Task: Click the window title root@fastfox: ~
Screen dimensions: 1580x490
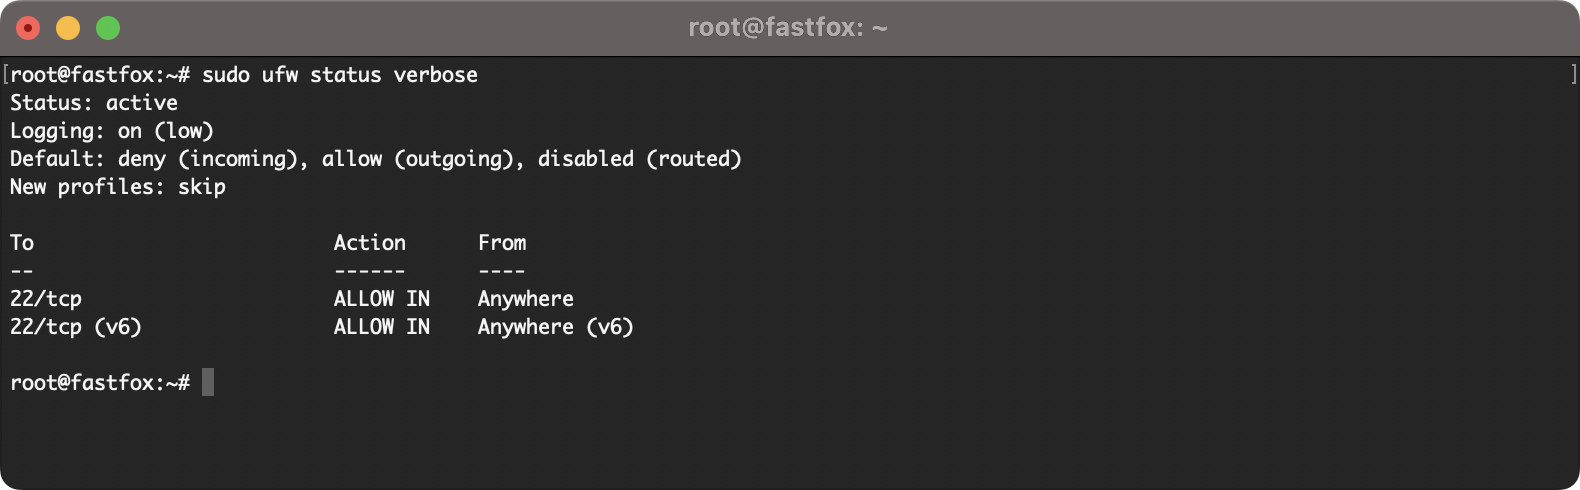Action: pyautogui.click(x=788, y=28)
